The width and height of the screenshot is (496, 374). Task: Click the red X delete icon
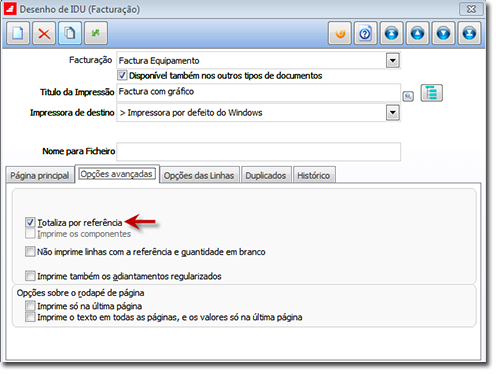pyautogui.click(x=44, y=33)
